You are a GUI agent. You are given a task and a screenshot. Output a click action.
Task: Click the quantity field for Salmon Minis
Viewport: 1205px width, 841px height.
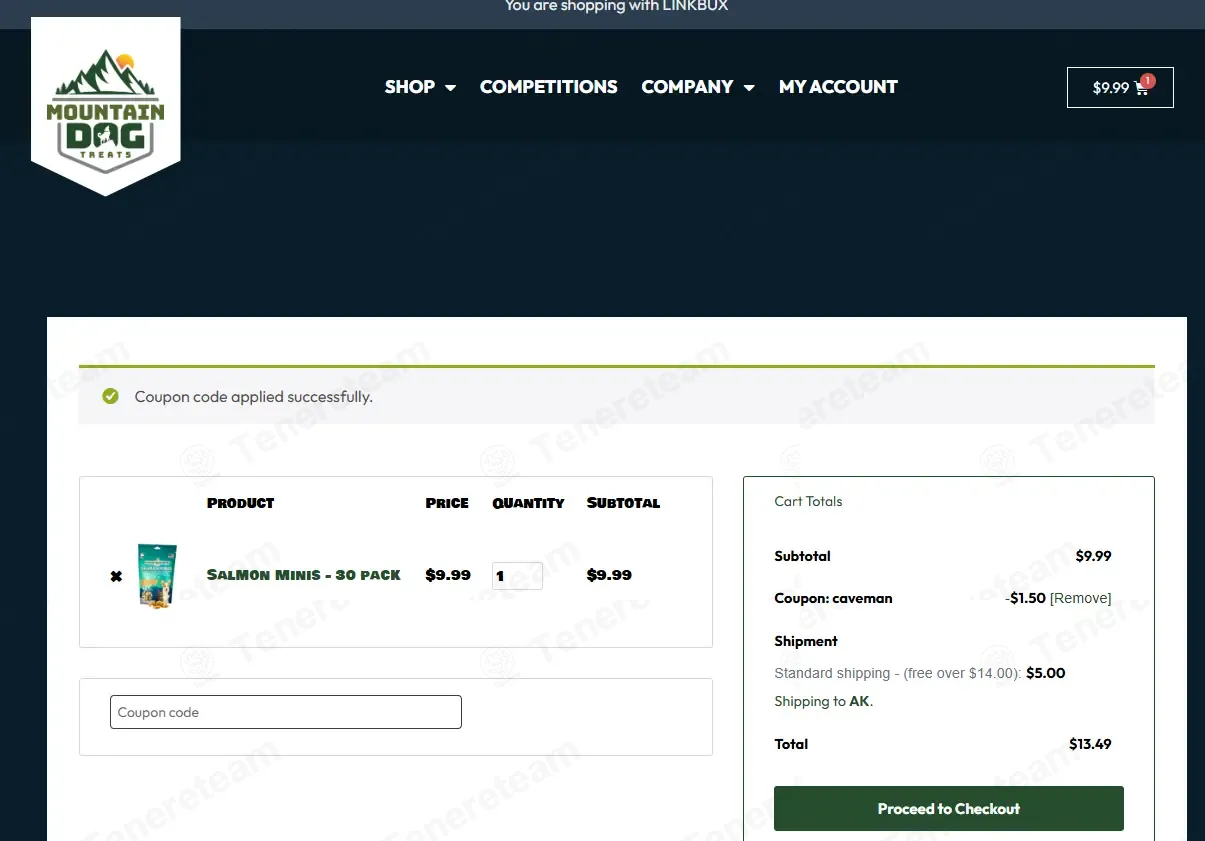[517, 576]
